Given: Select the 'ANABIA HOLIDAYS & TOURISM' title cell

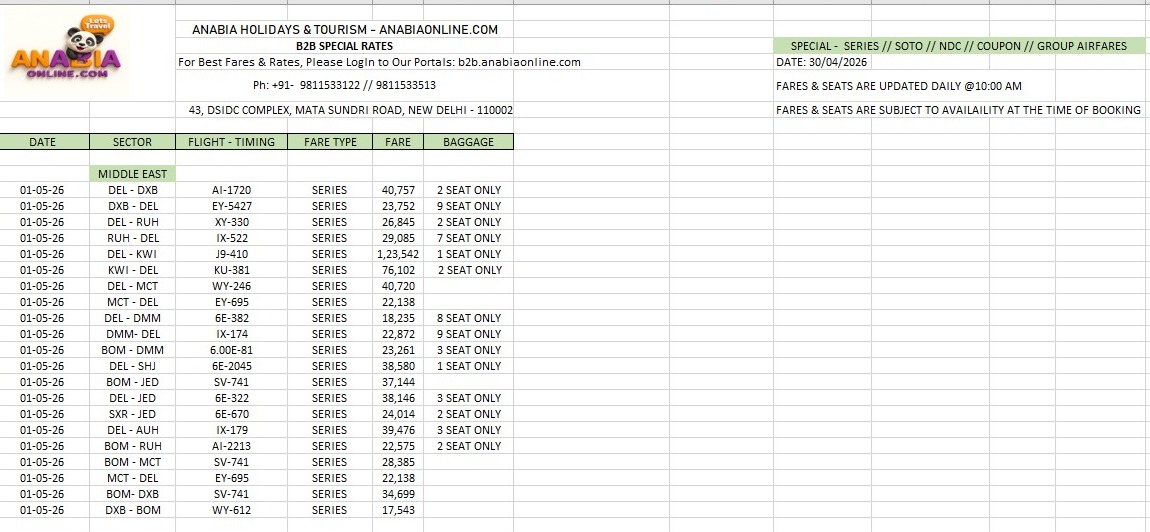Looking at the screenshot, I should 345,30.
